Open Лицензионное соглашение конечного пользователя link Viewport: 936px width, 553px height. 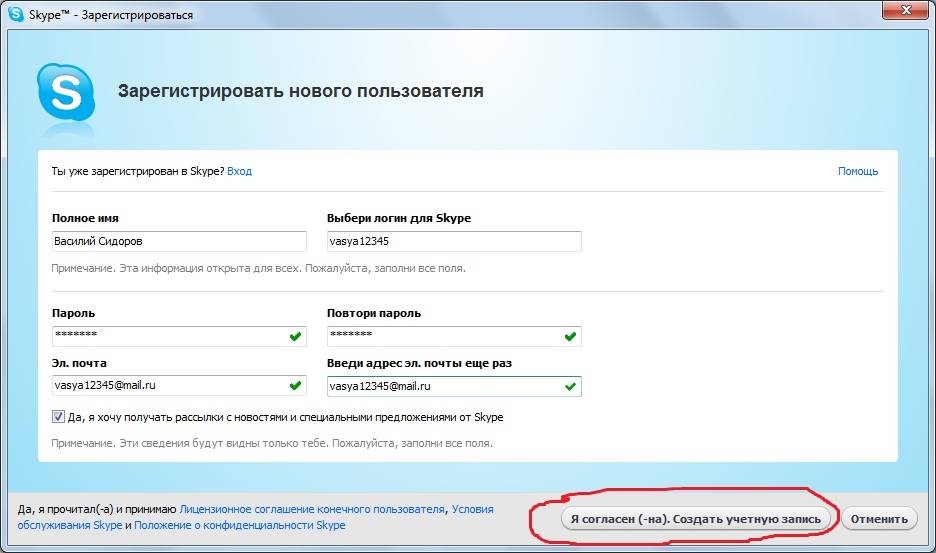tap(312, 509)
